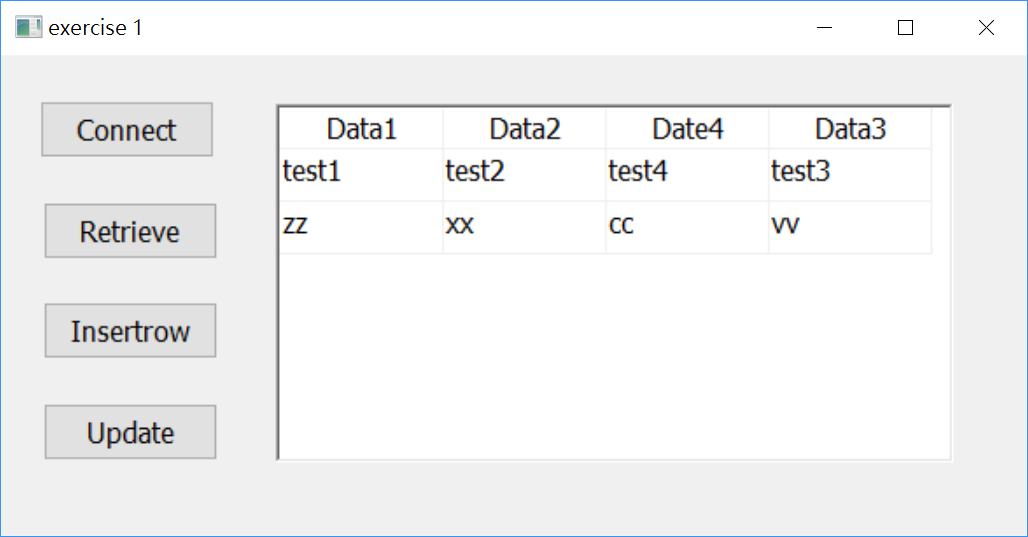Click the Insertrow button
This screenshot has height=537, width=1028.
(x=130, y=331)
